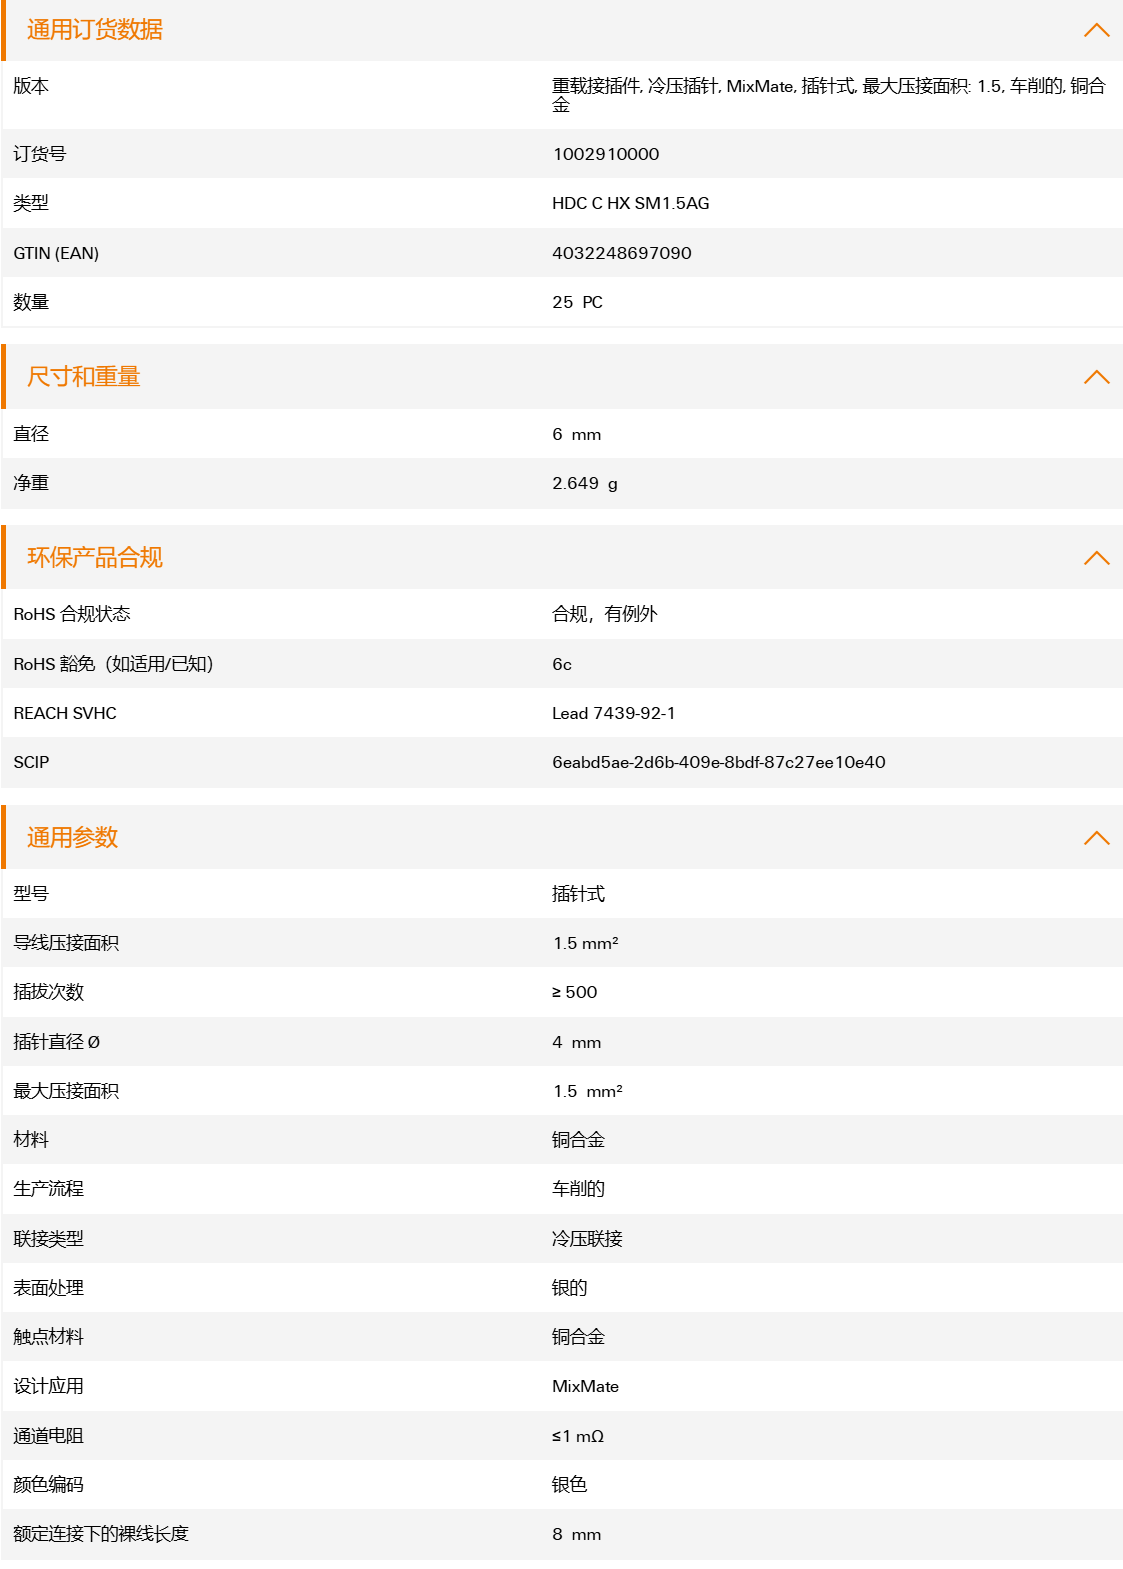1123x1569 pixels.
Task: Click the 订货号 row label
Action: point(40,154)
